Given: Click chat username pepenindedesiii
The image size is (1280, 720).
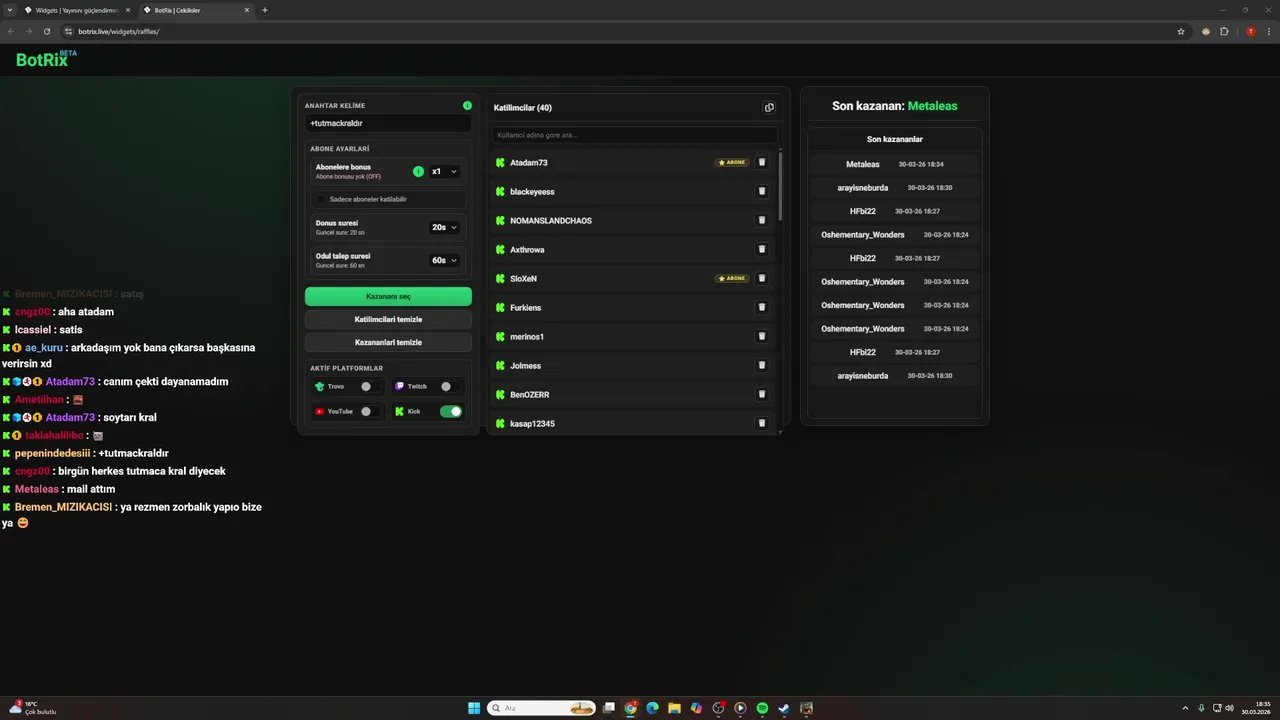Looking at the screenshot, I should tap(52, 453).
